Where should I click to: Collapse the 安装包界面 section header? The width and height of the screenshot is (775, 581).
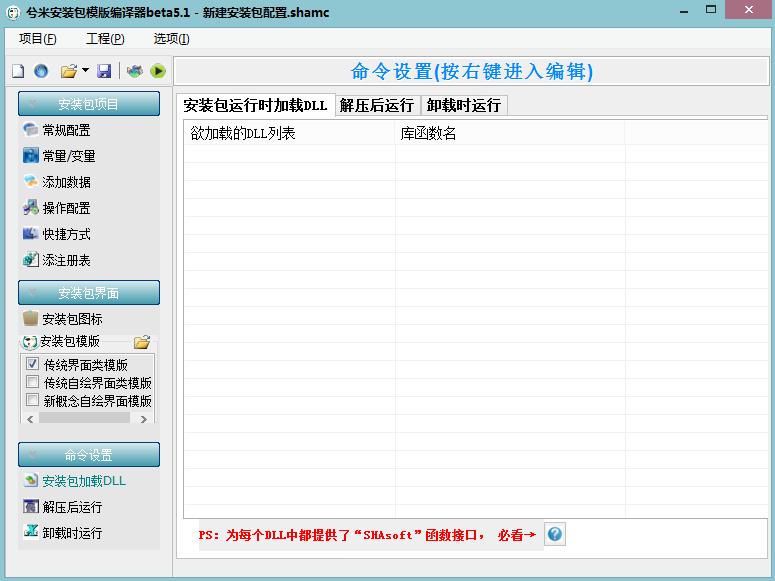click(x=89, y=293)
